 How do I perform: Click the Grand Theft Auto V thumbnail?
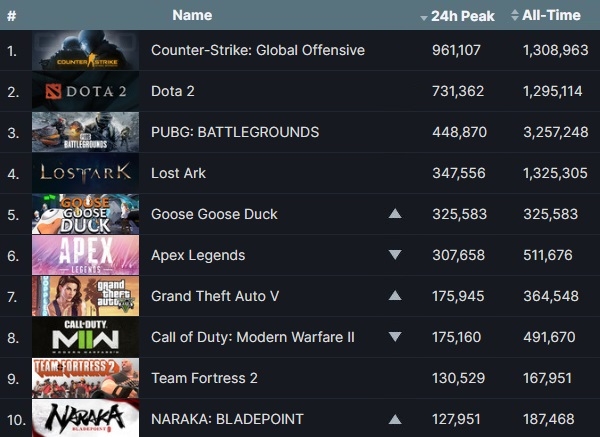point(85,296)
